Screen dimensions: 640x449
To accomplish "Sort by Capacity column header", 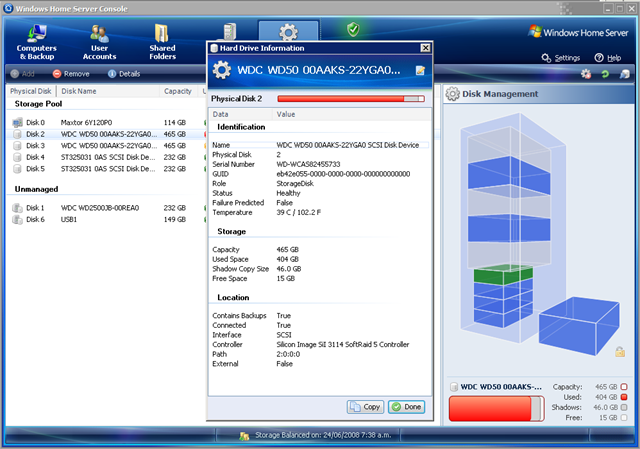I will point(178,91).
